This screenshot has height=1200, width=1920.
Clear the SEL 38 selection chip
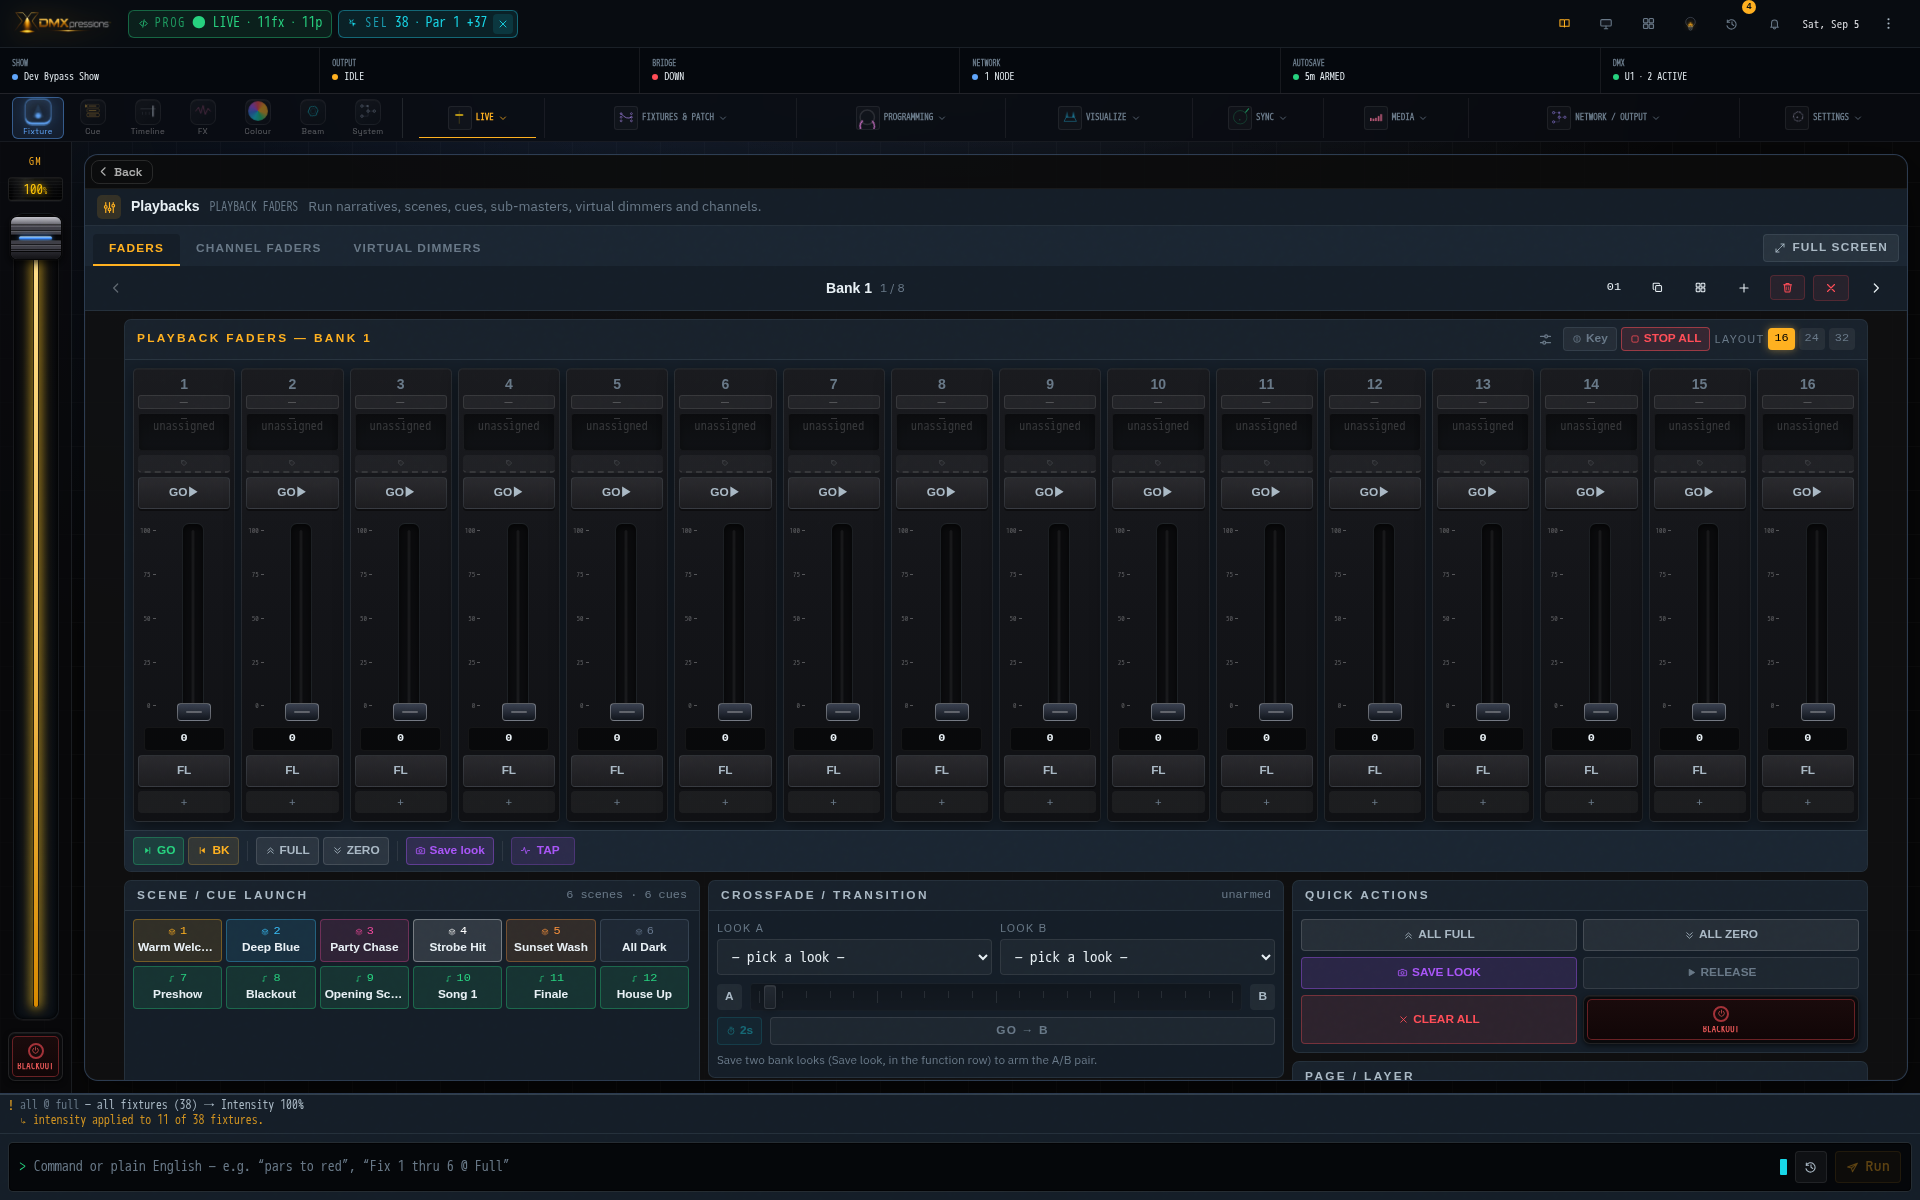[503, 24]
